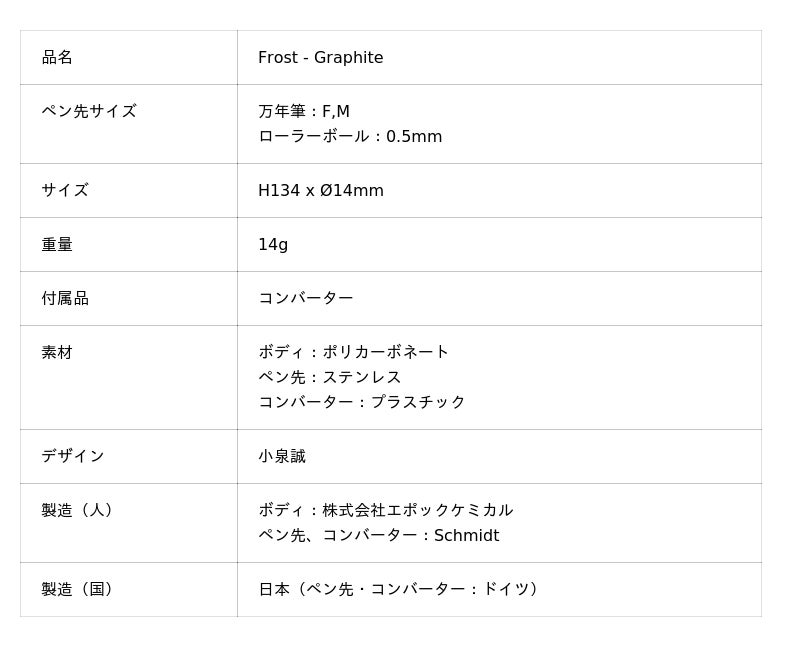Click the ペン先：ステンレス material line
The height and width of the screenshot is (647, 800).
point(330,378)
